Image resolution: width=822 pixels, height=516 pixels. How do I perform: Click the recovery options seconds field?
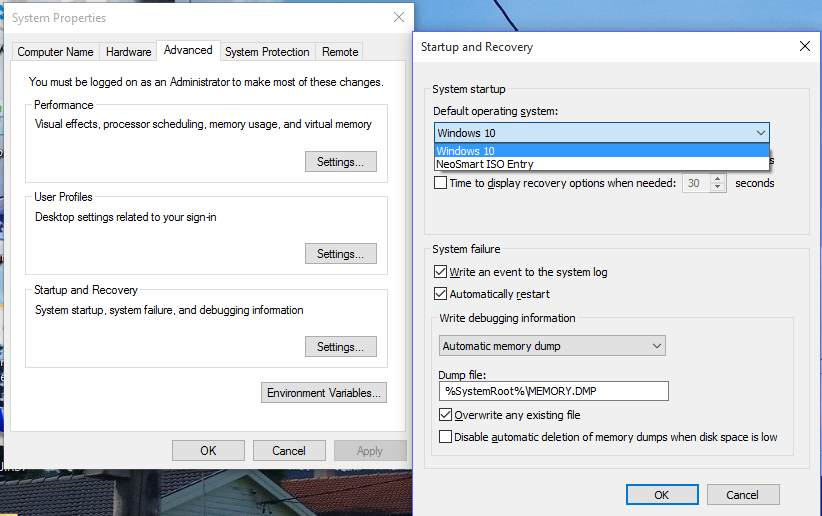point(696,183)
